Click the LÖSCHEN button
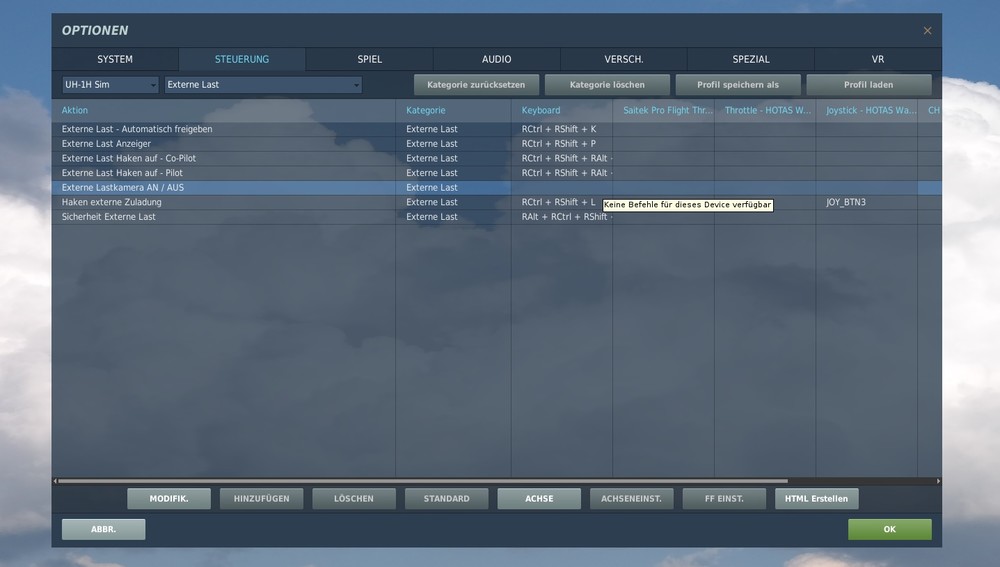 354,499
